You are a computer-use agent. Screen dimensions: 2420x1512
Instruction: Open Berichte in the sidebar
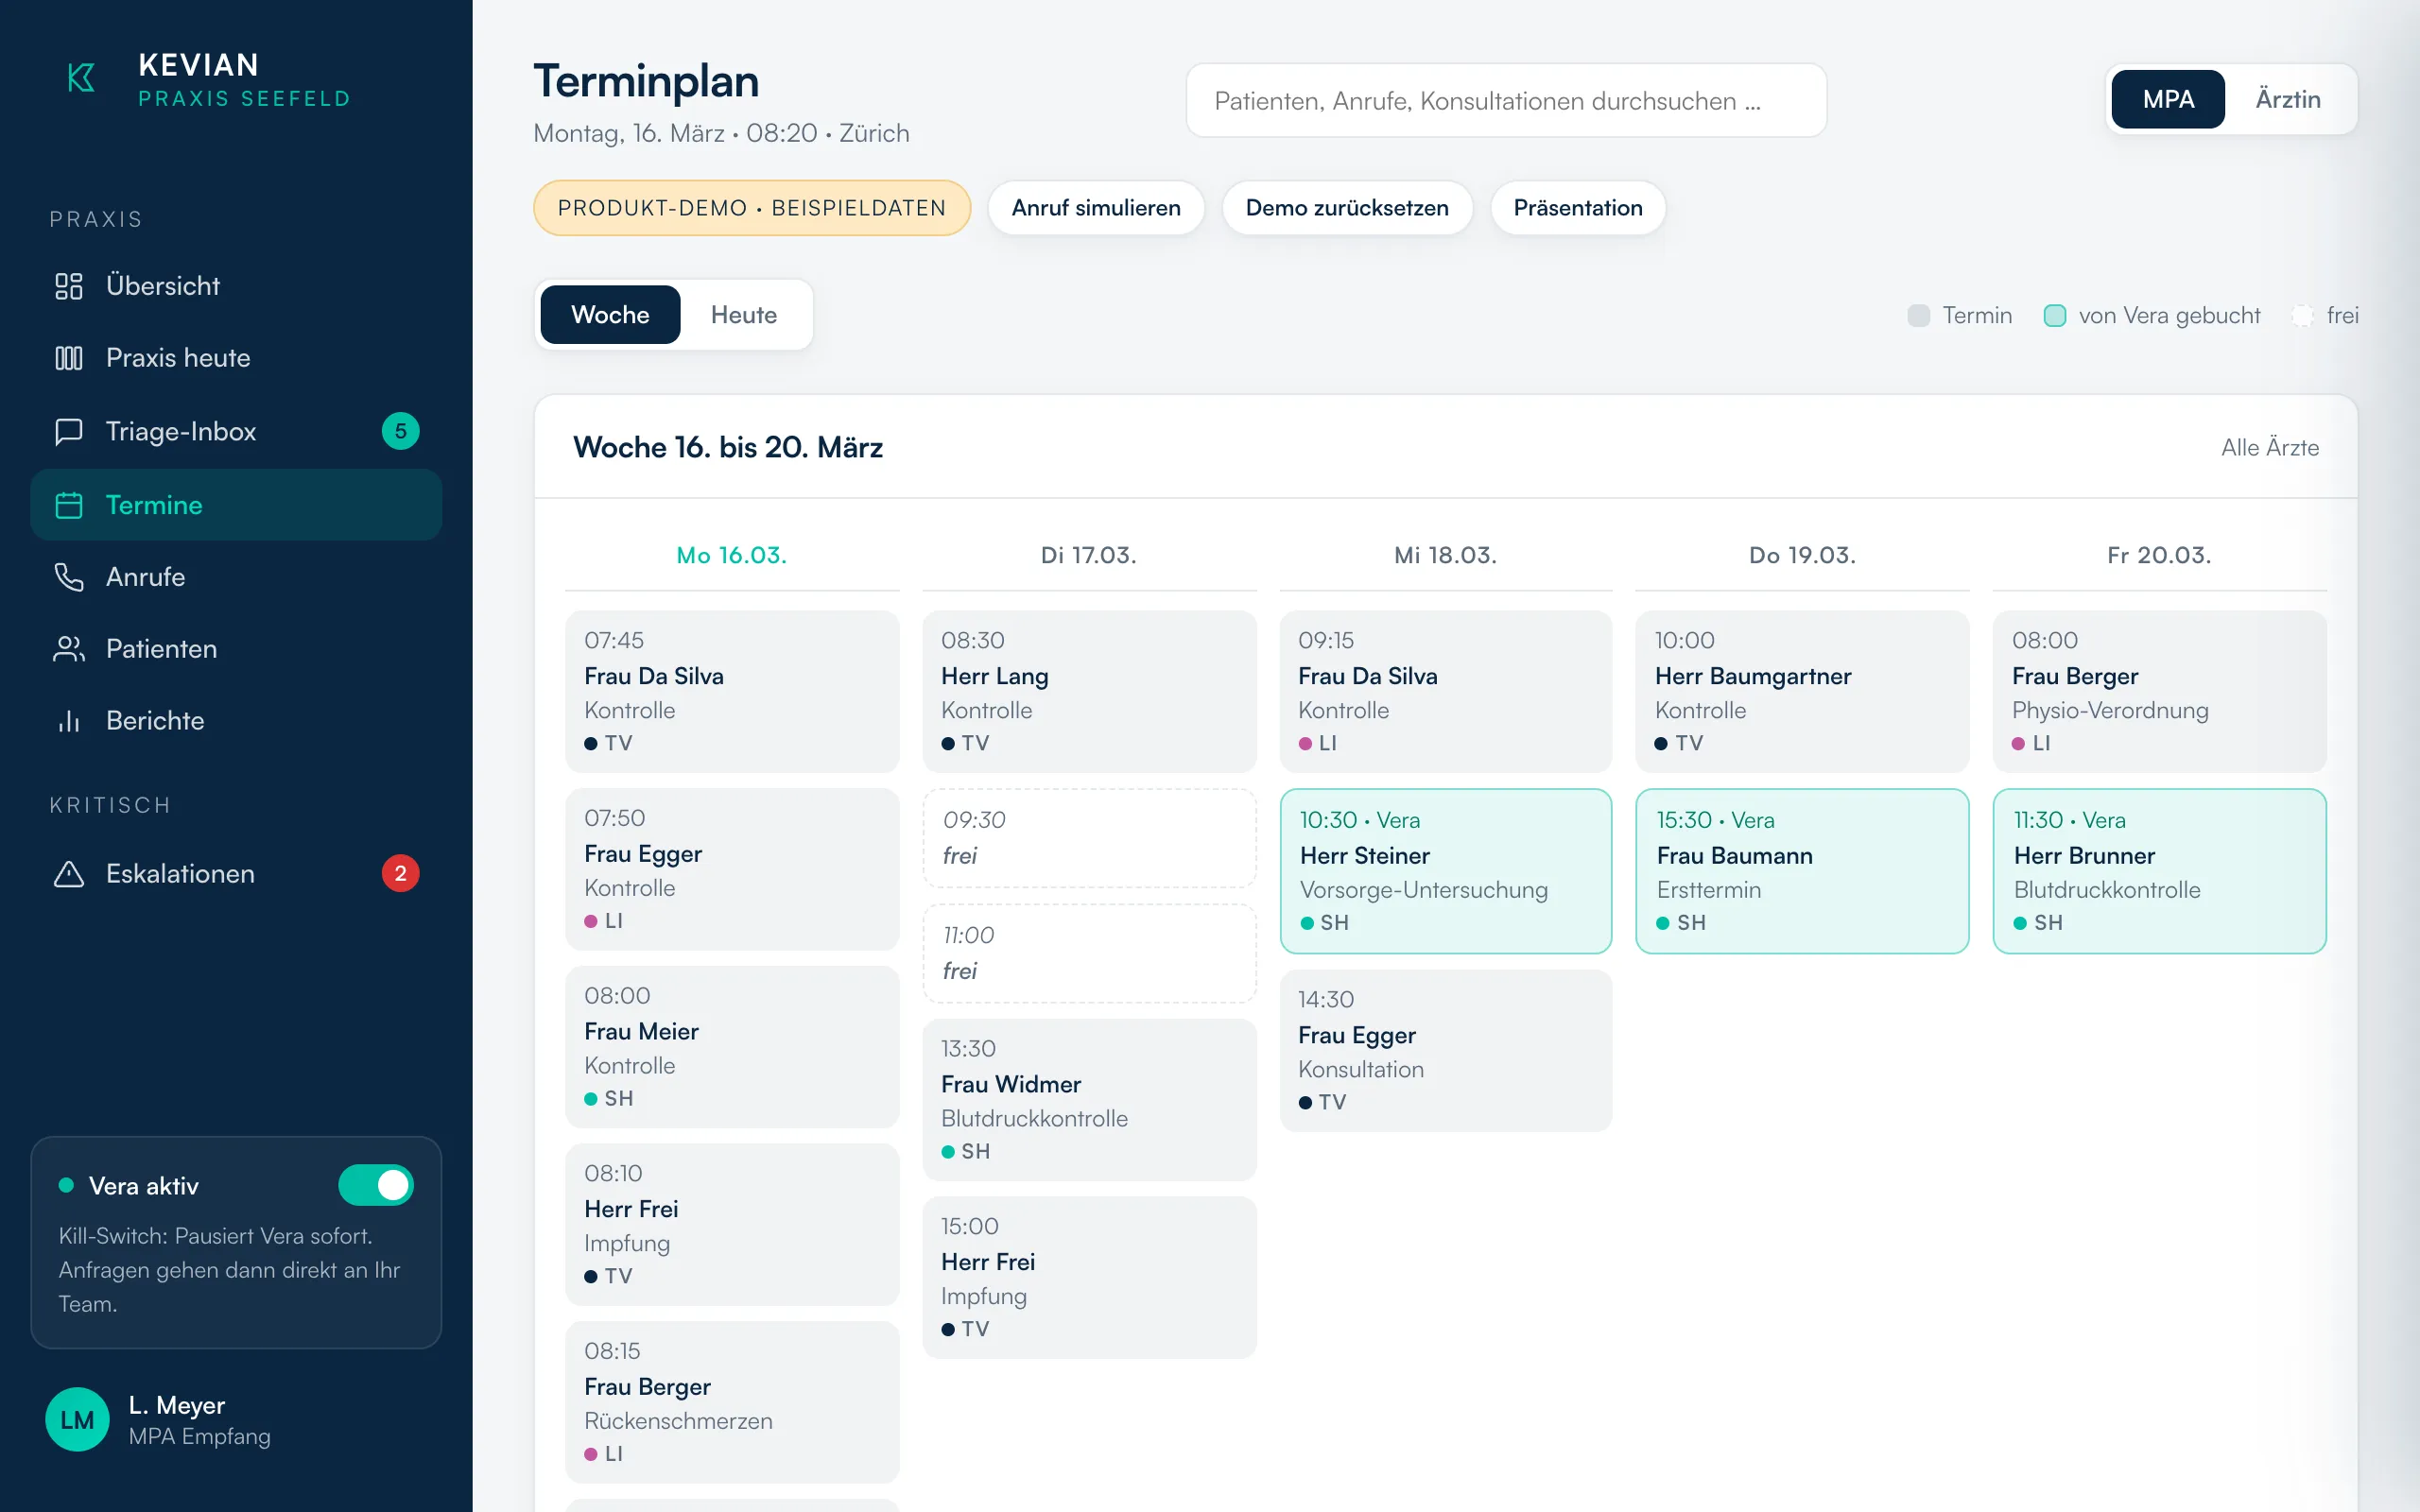point(236,721)
